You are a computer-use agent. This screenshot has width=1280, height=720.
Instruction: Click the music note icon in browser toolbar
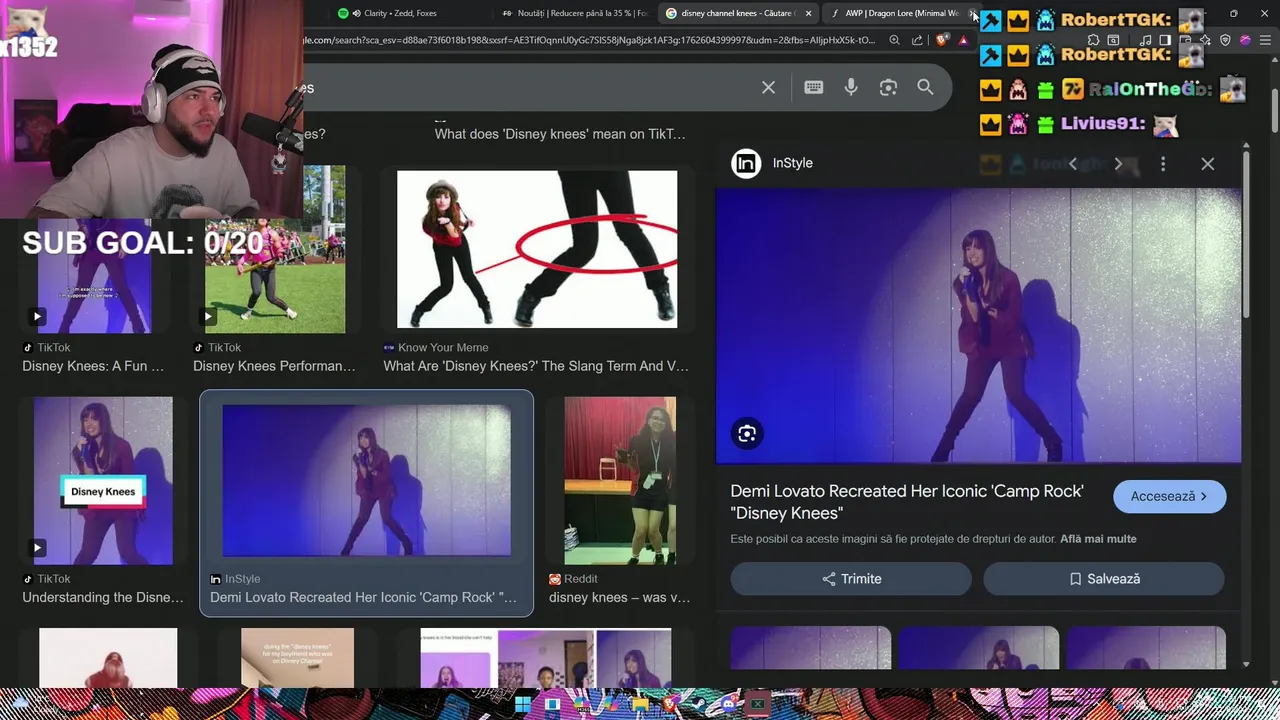[1145, 40]
